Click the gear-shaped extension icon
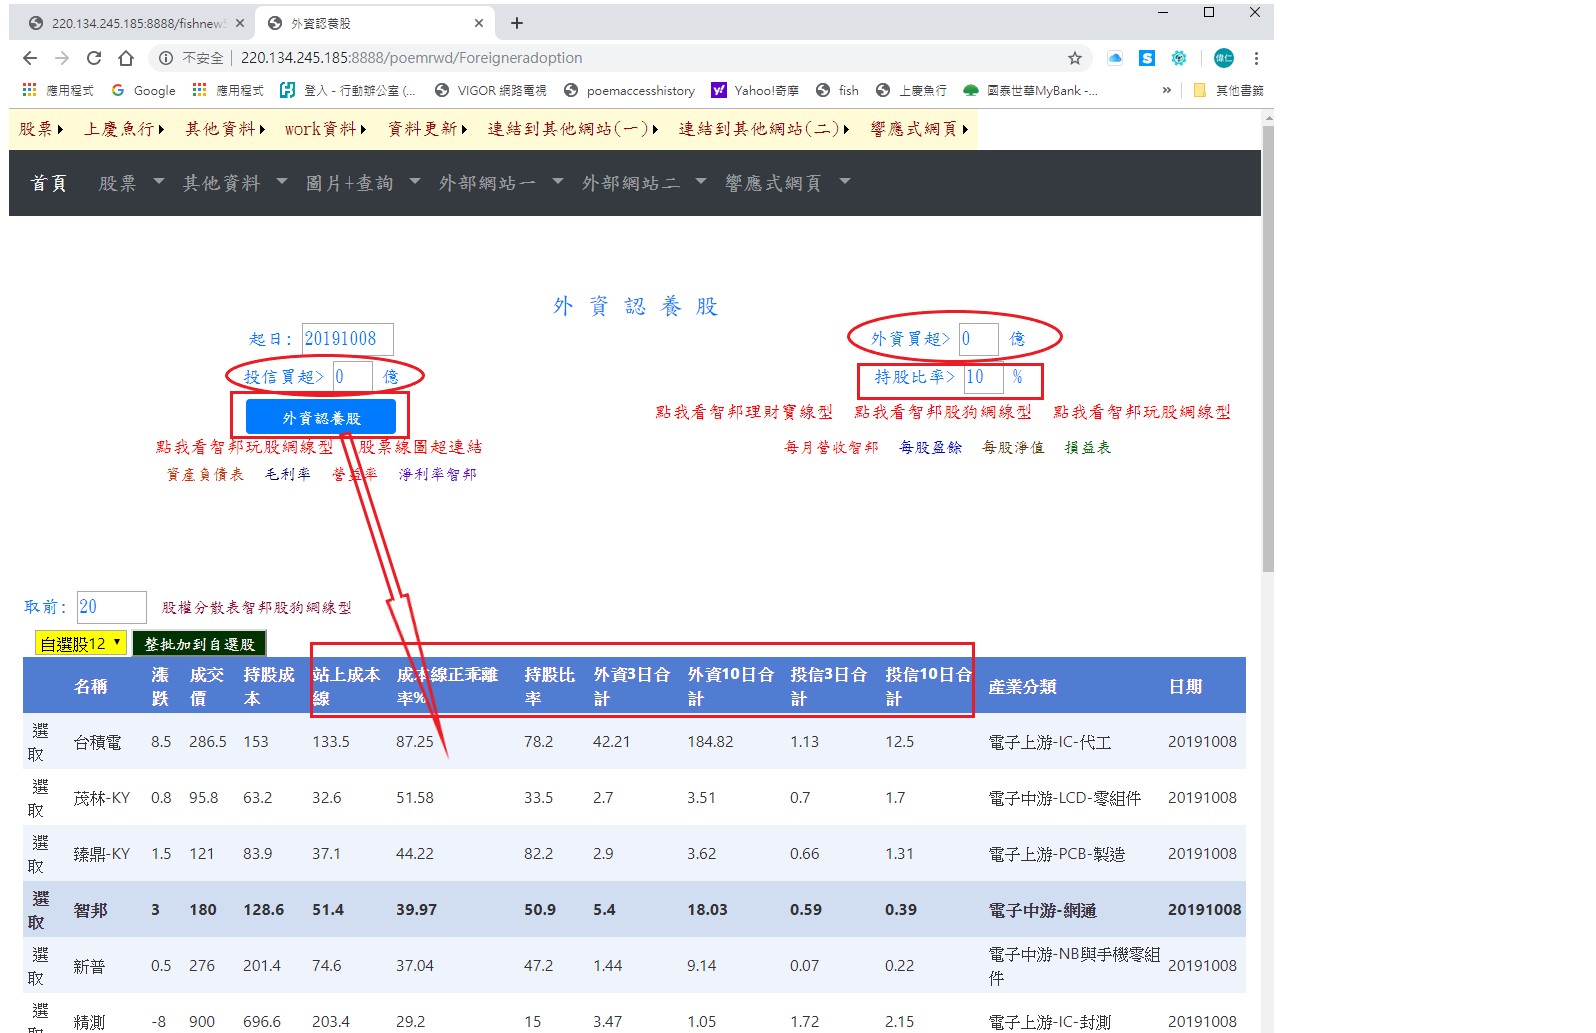 (x=1179, y=58)
